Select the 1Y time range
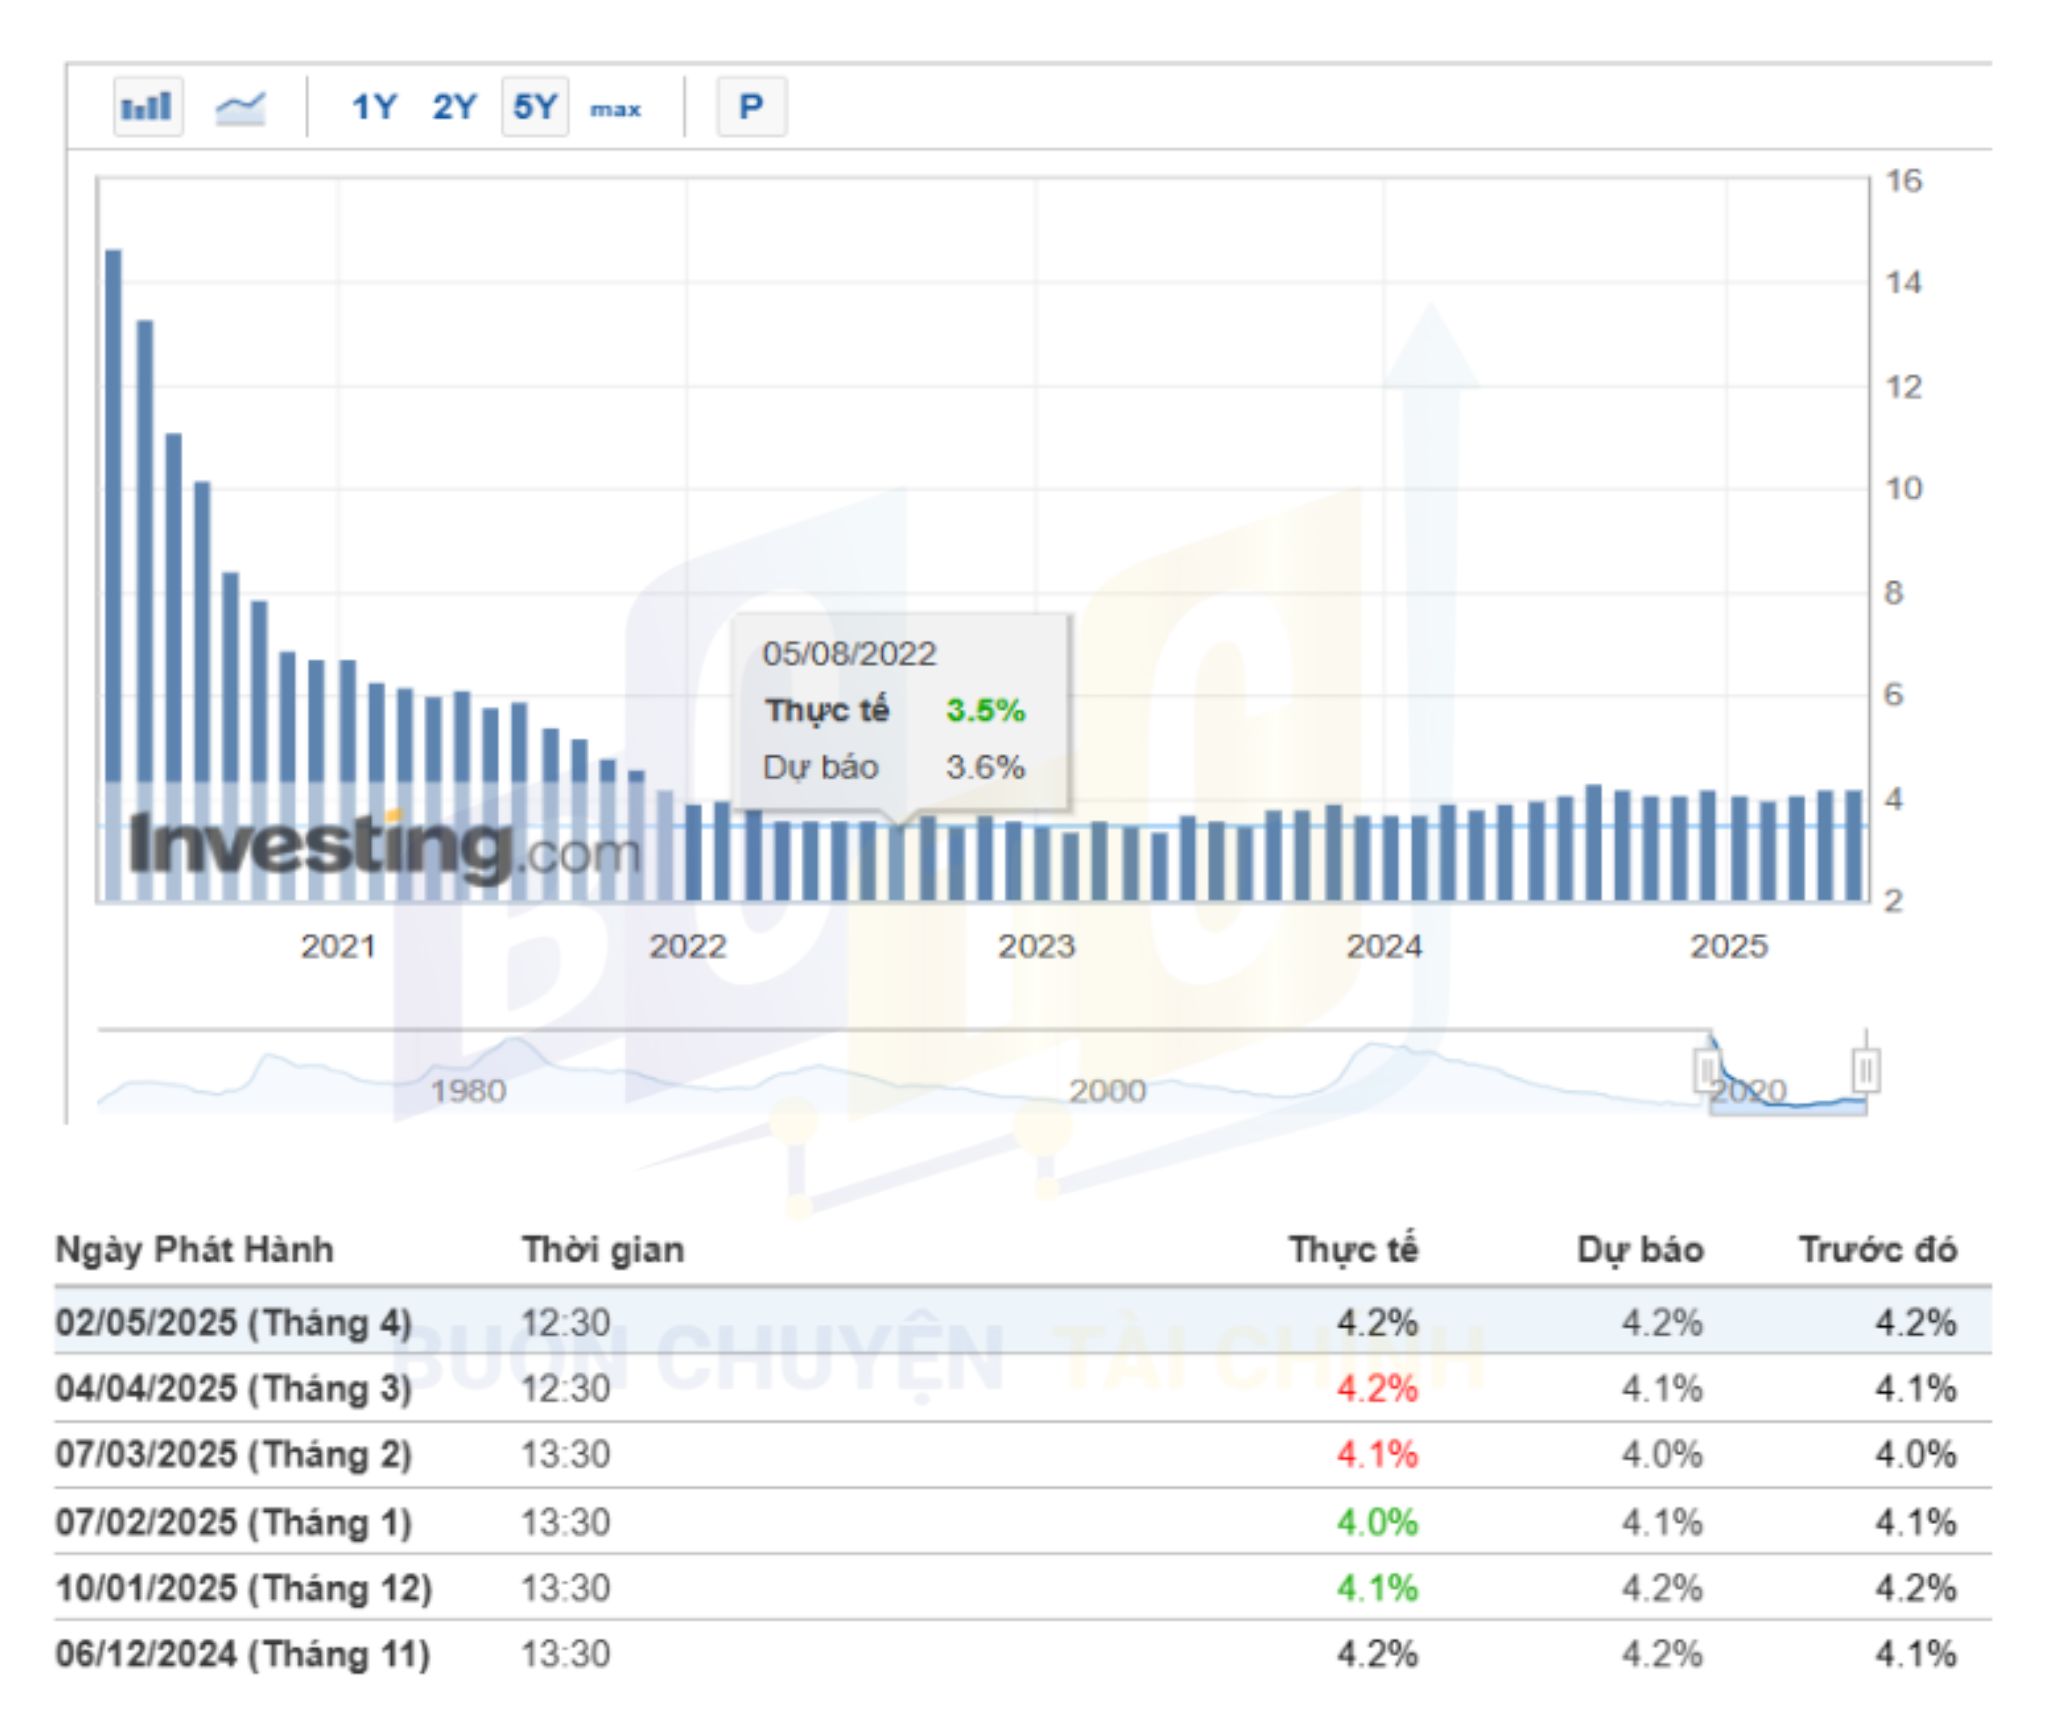The width and height of the screenshot is (2048, 1716). [374, 107]
